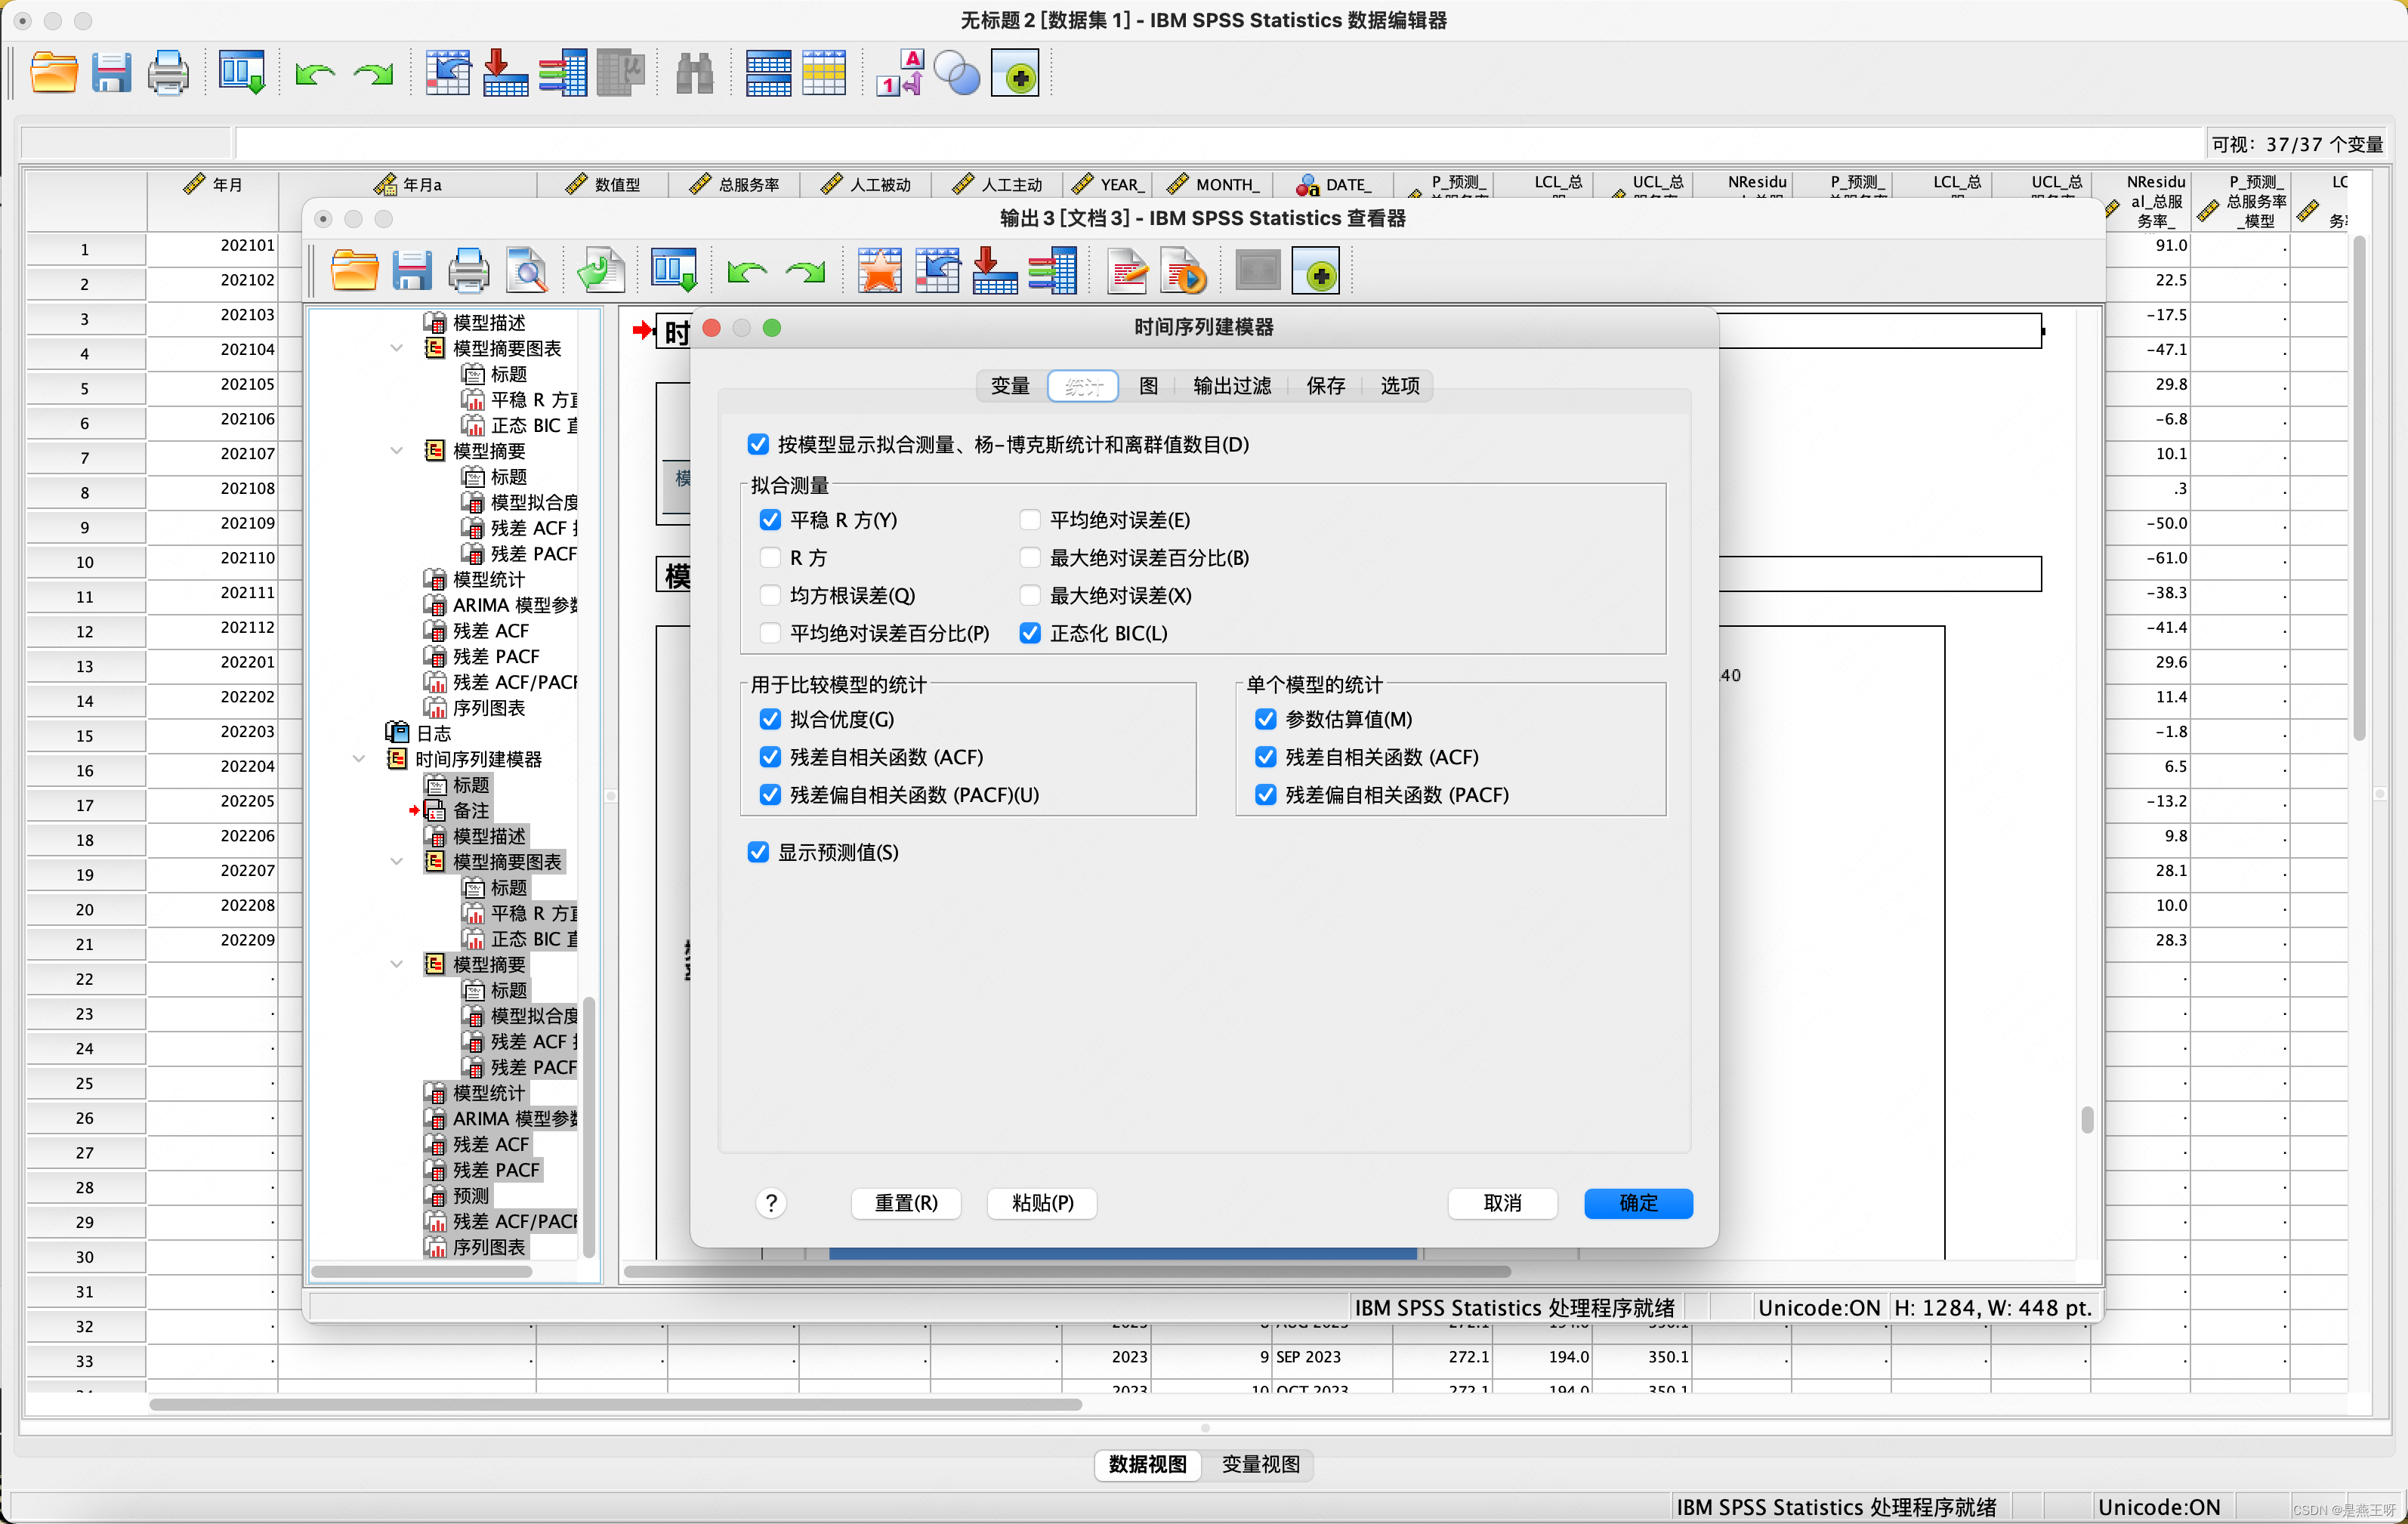The image size is (2408, 1524).
Task: Uncheck 正态化 BIC(L) option
Action: tap(1030, 633)
